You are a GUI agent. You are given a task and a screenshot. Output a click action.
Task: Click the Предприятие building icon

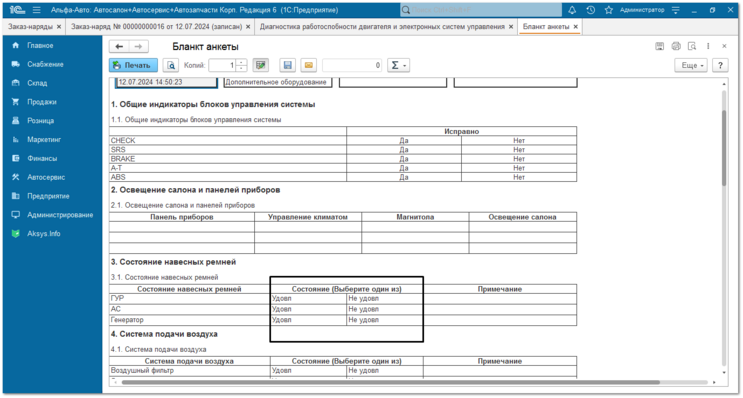[x=16, y=196]
